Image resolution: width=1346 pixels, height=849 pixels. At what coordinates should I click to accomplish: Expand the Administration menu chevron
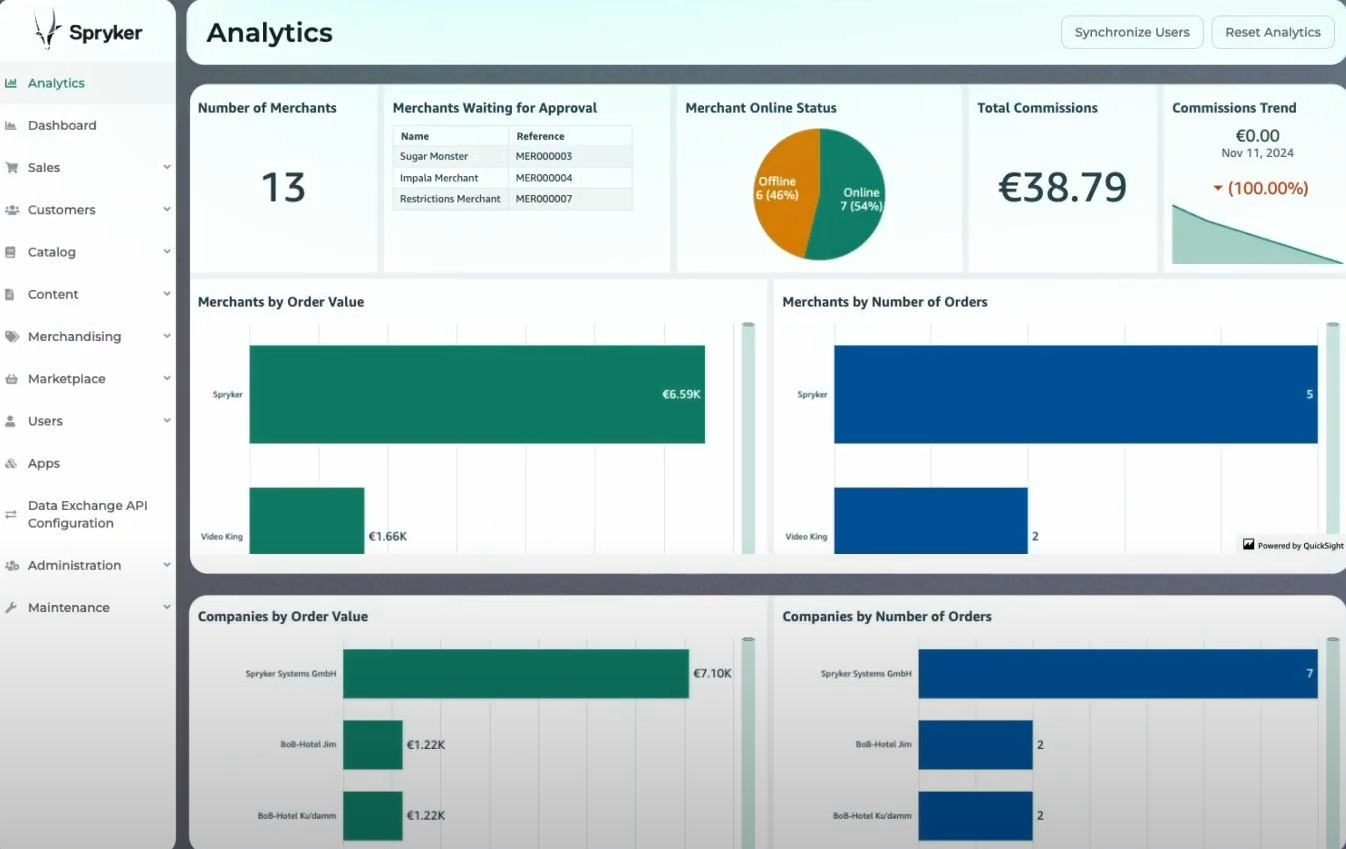tap(166, 565)
